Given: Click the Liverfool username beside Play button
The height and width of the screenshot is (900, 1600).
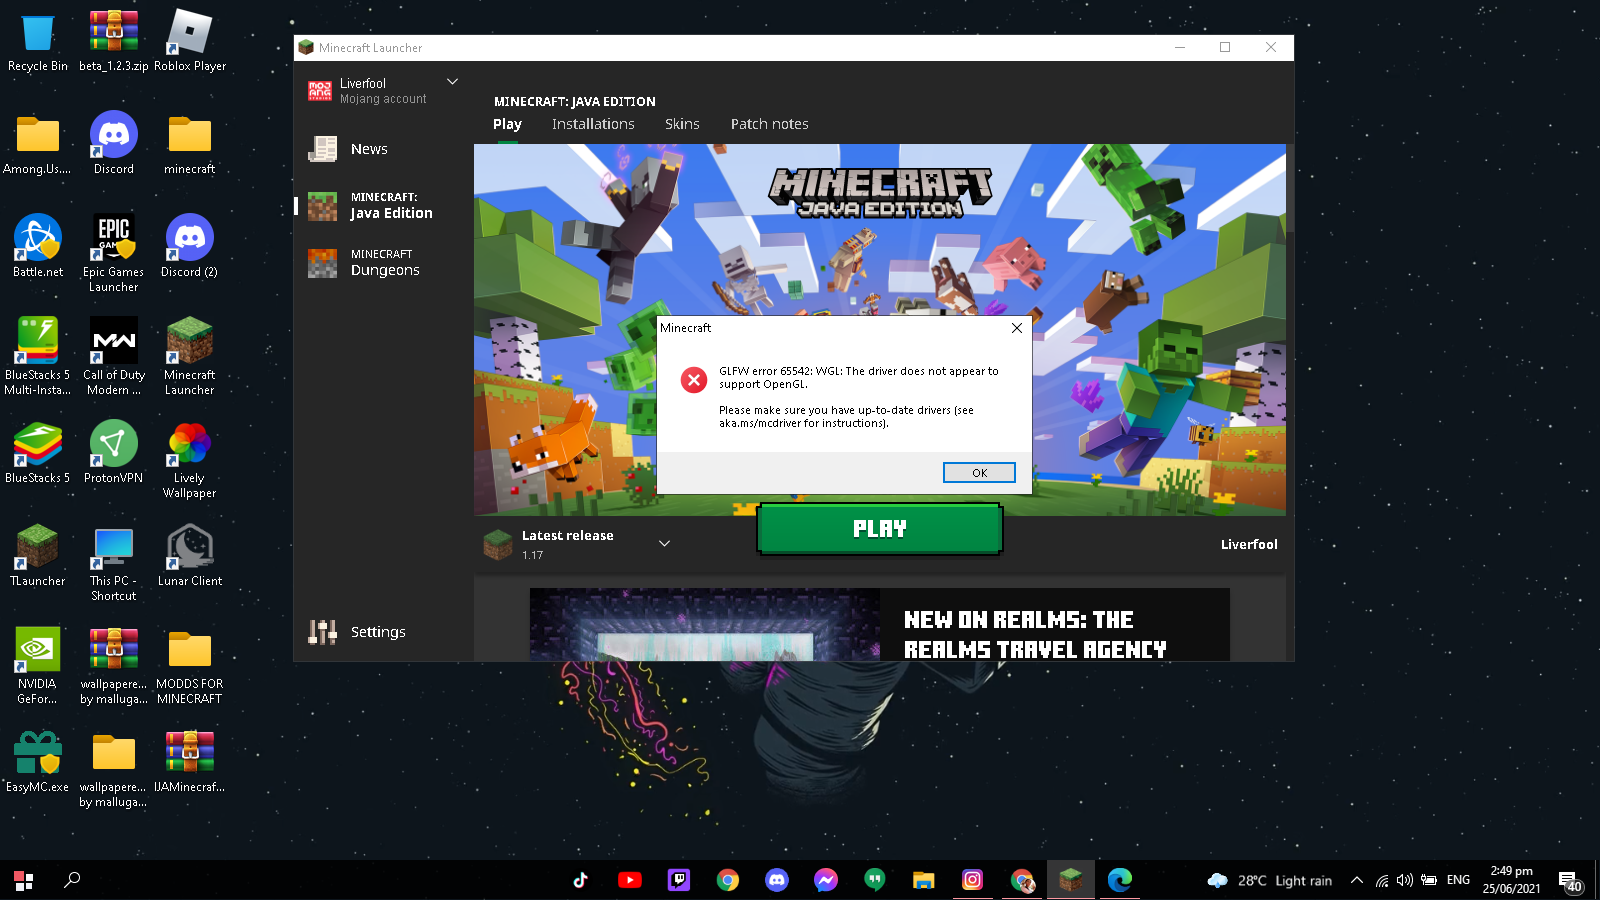Looking at the screenshot, I should click(1249, 545).
